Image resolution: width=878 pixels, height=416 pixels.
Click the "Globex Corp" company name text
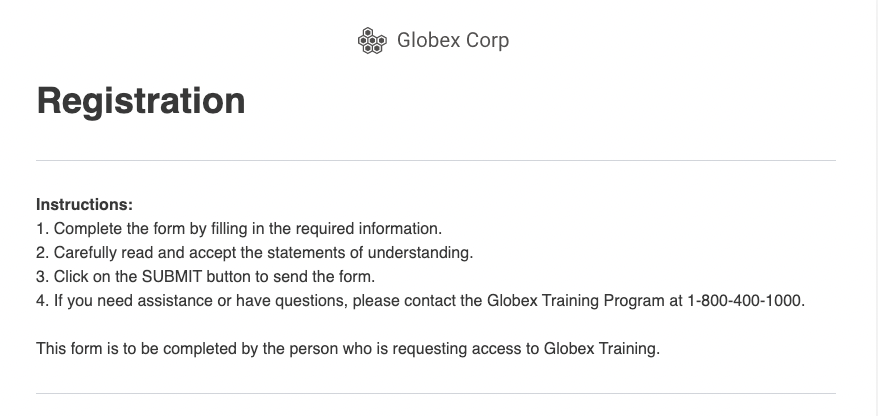pos(453,40)
